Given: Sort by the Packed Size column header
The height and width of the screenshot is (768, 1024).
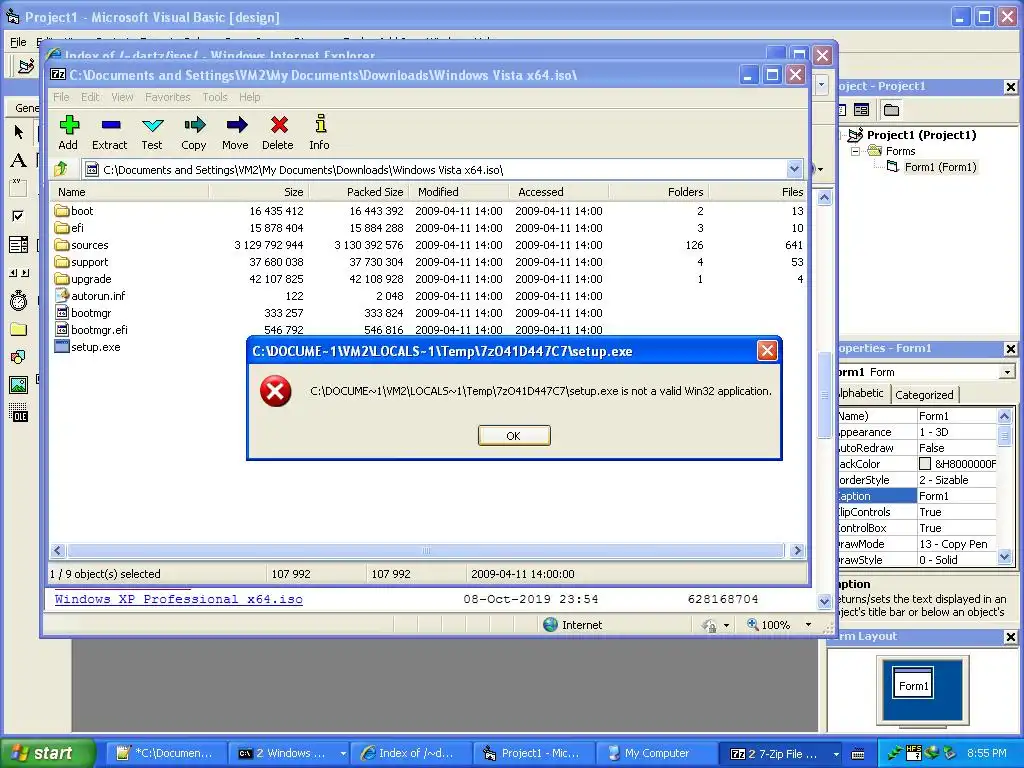Looking at the screenshot, I should [358, 192].
